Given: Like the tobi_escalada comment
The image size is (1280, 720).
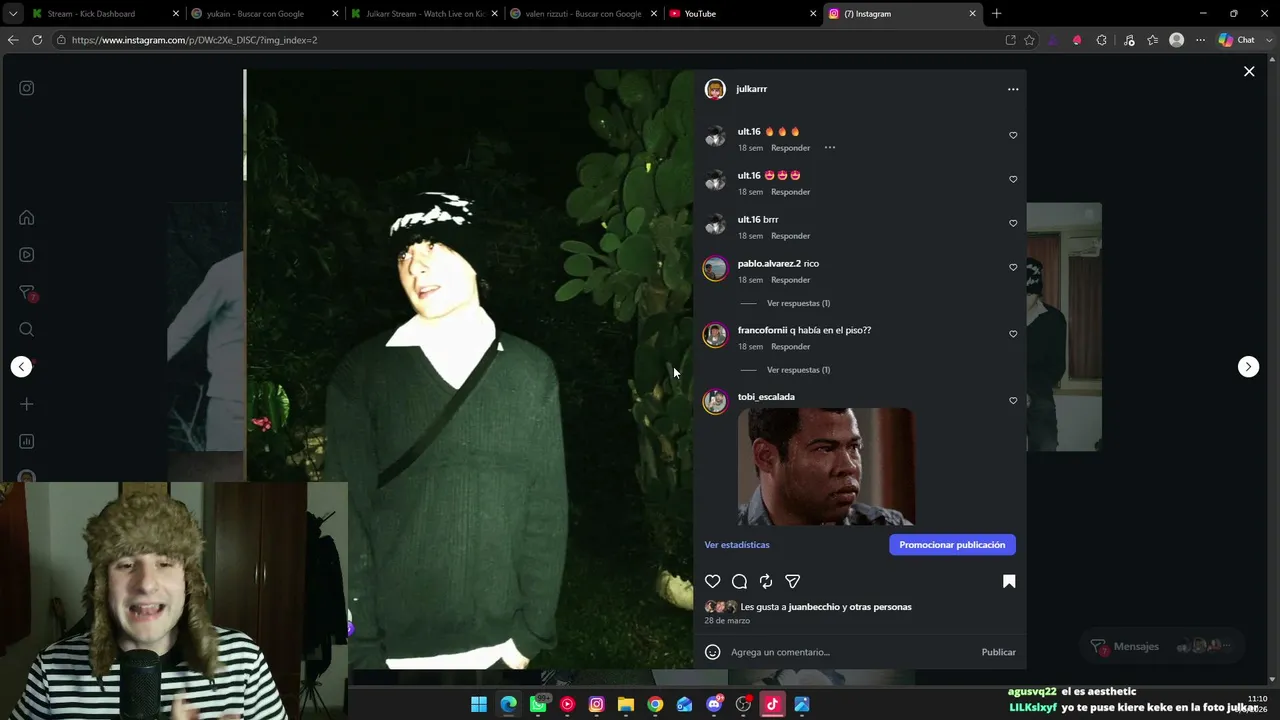Looking at the screenshot, I should [x=1013, y=401].
